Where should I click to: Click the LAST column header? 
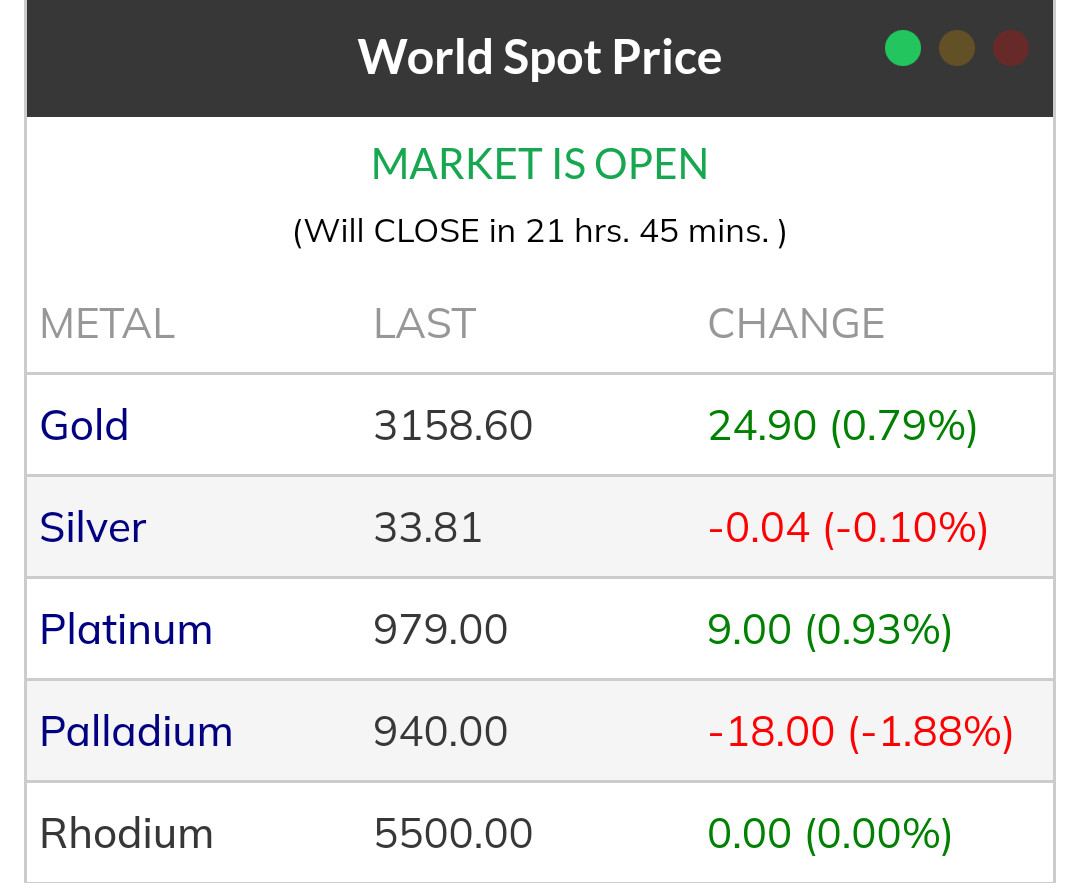425,324
